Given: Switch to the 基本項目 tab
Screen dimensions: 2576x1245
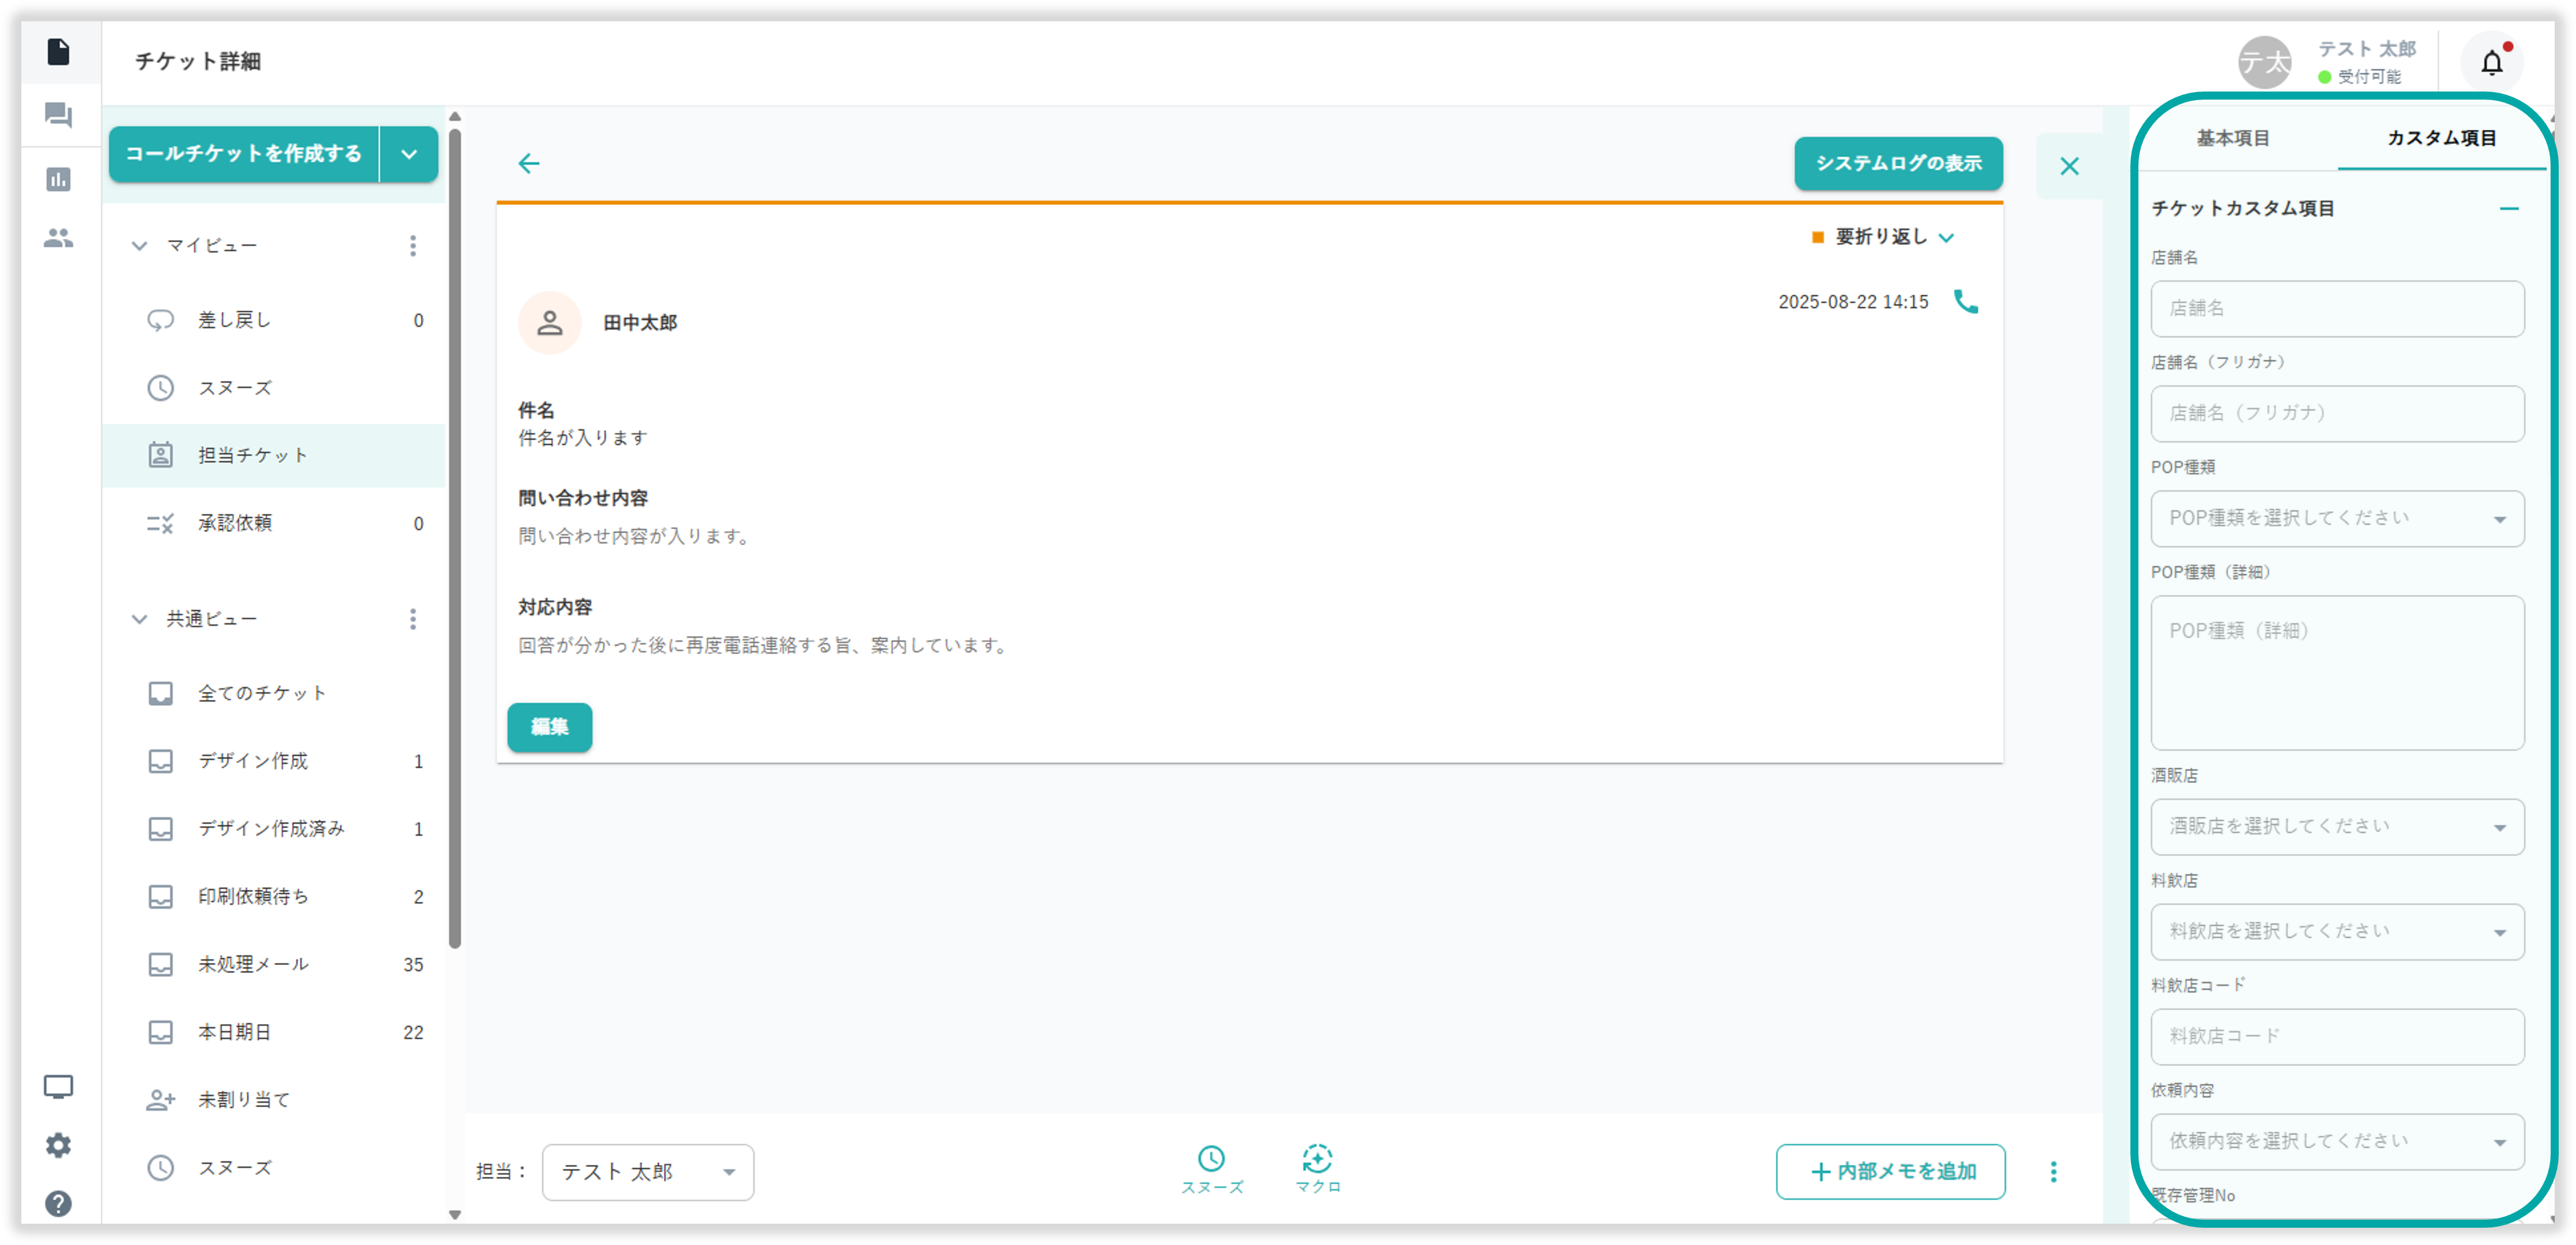Looking at the screenshot, I should [x=2232, y=138].
